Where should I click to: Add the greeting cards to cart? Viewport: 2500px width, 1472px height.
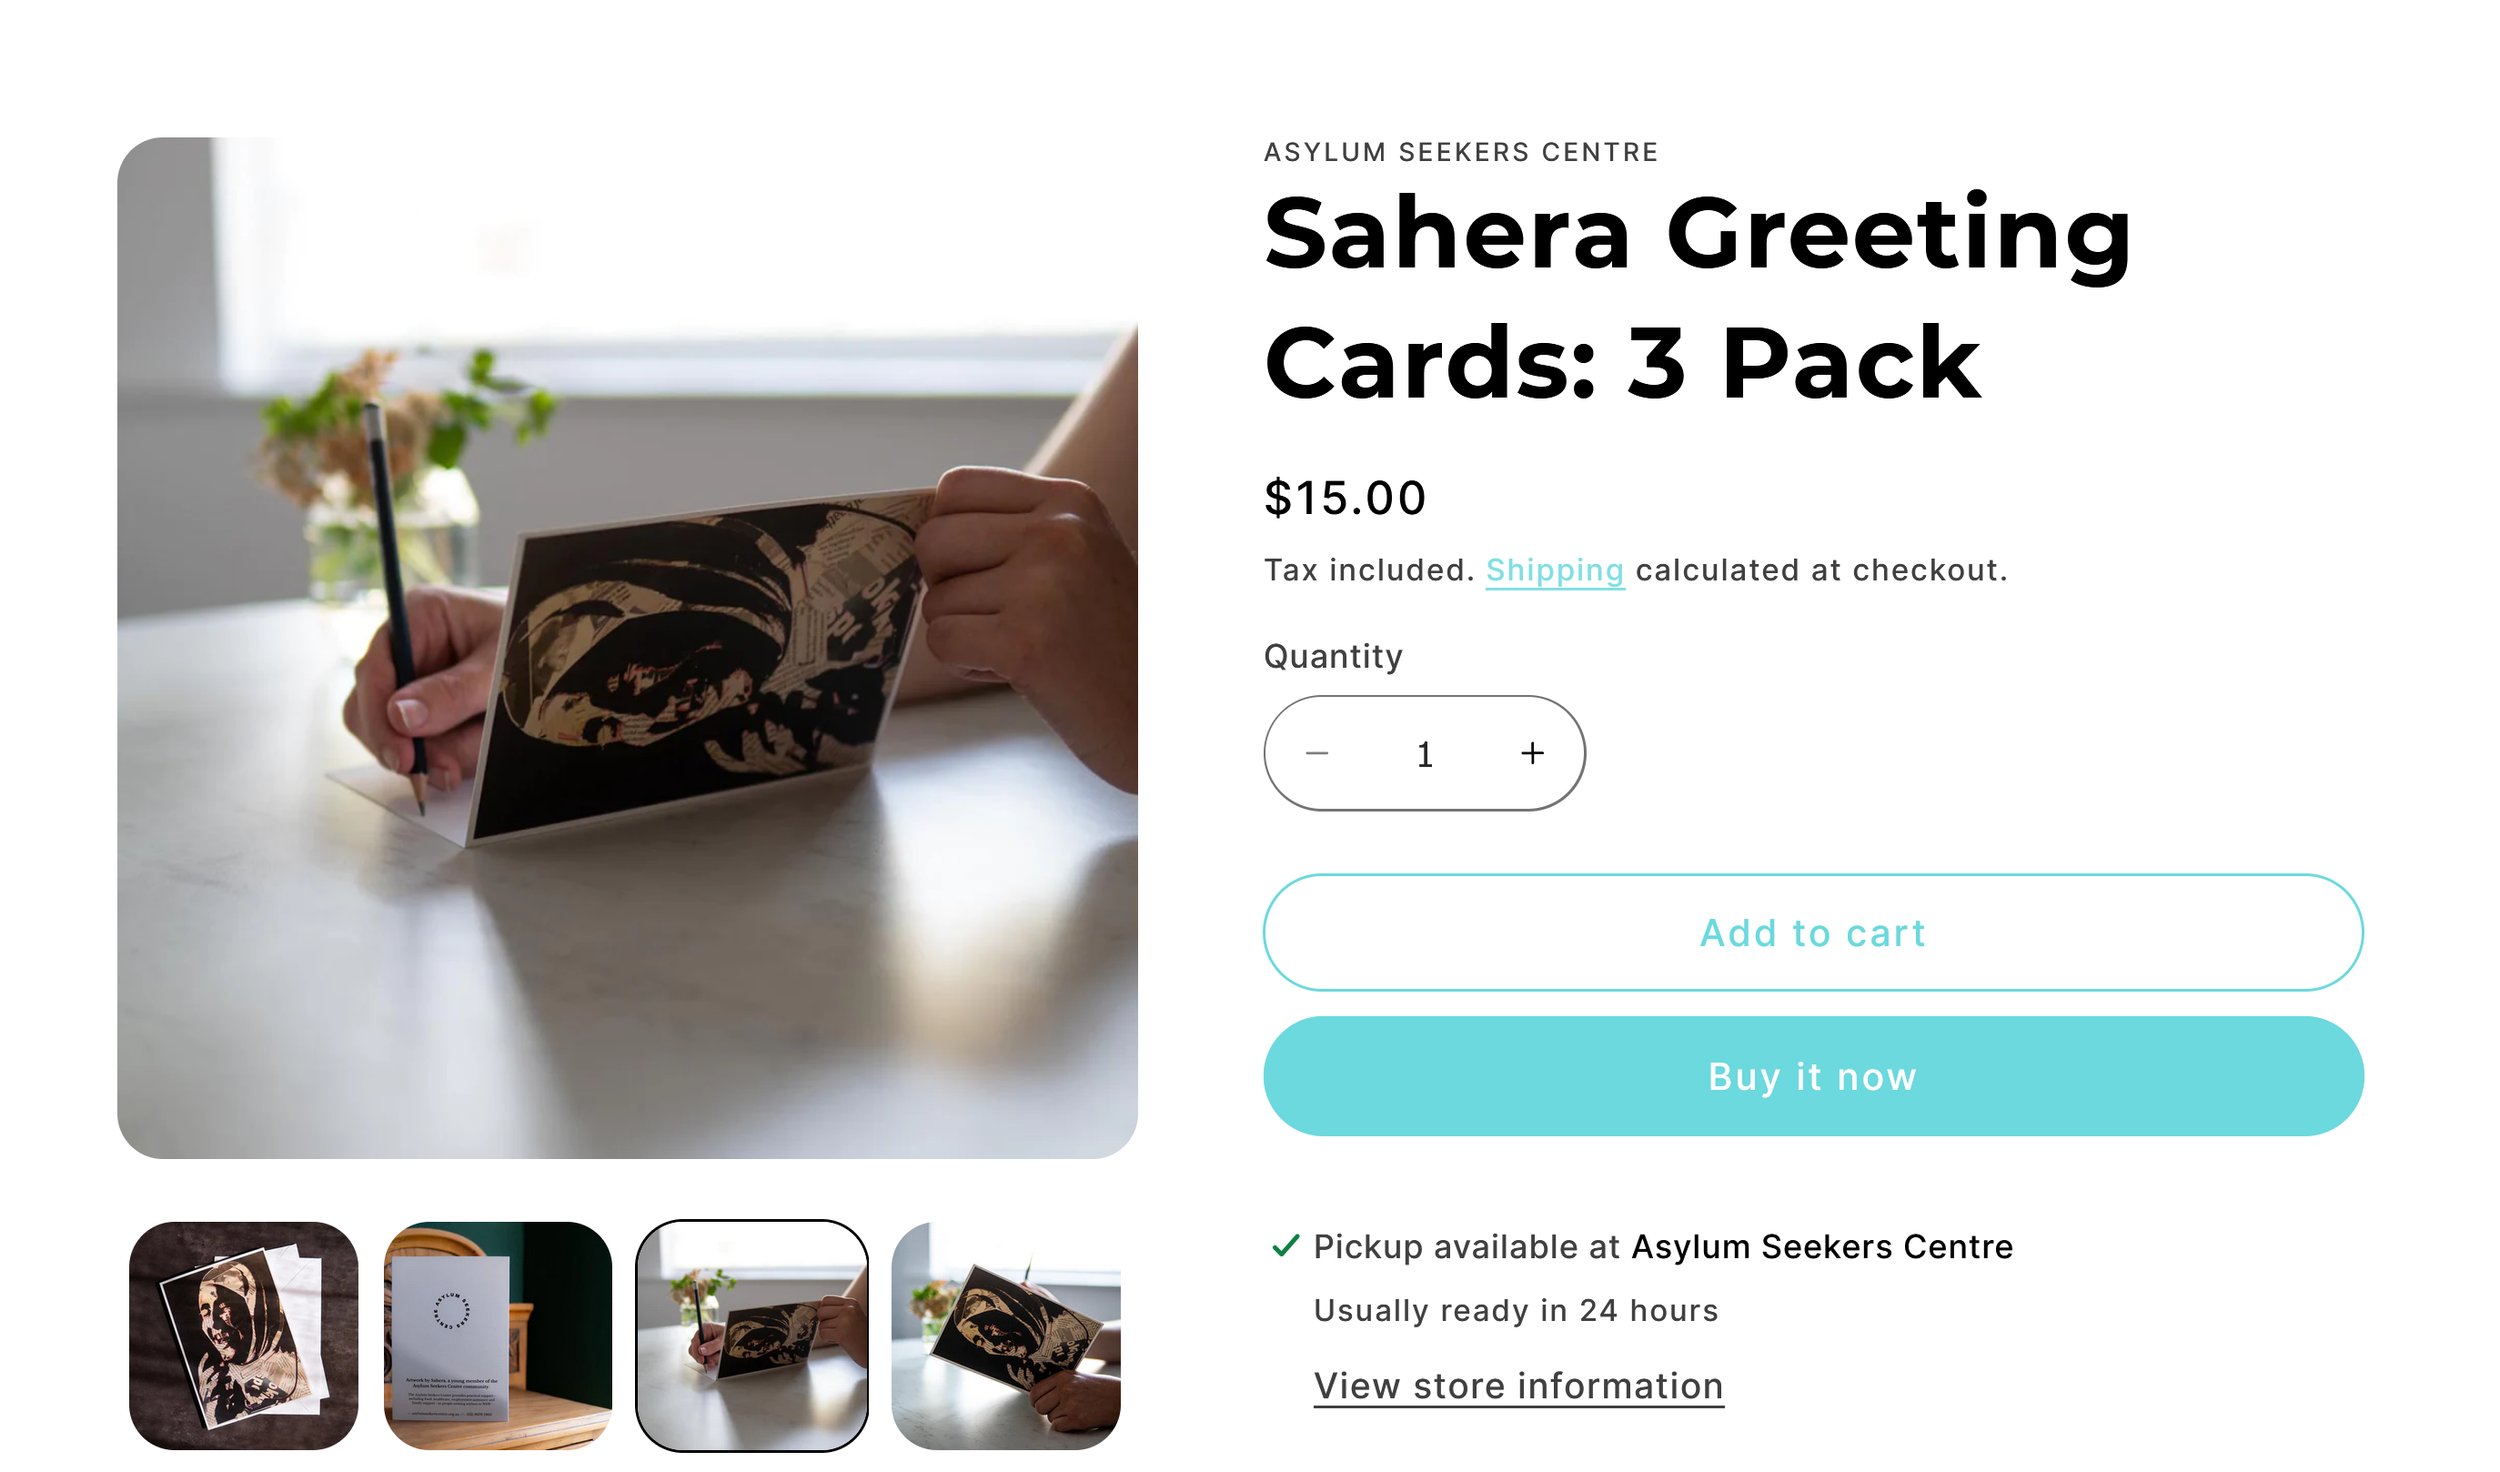pyautogui.click(x=1813, y=932)
